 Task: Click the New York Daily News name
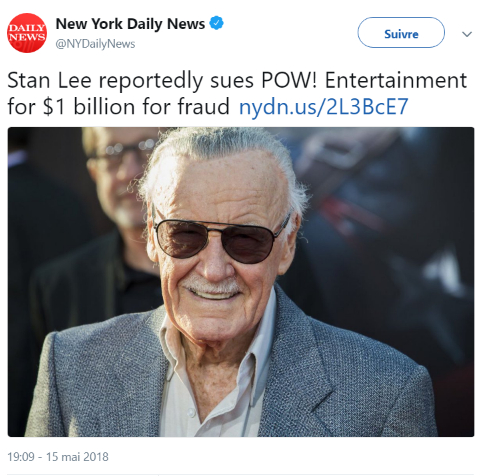click(x=130, y=24)
